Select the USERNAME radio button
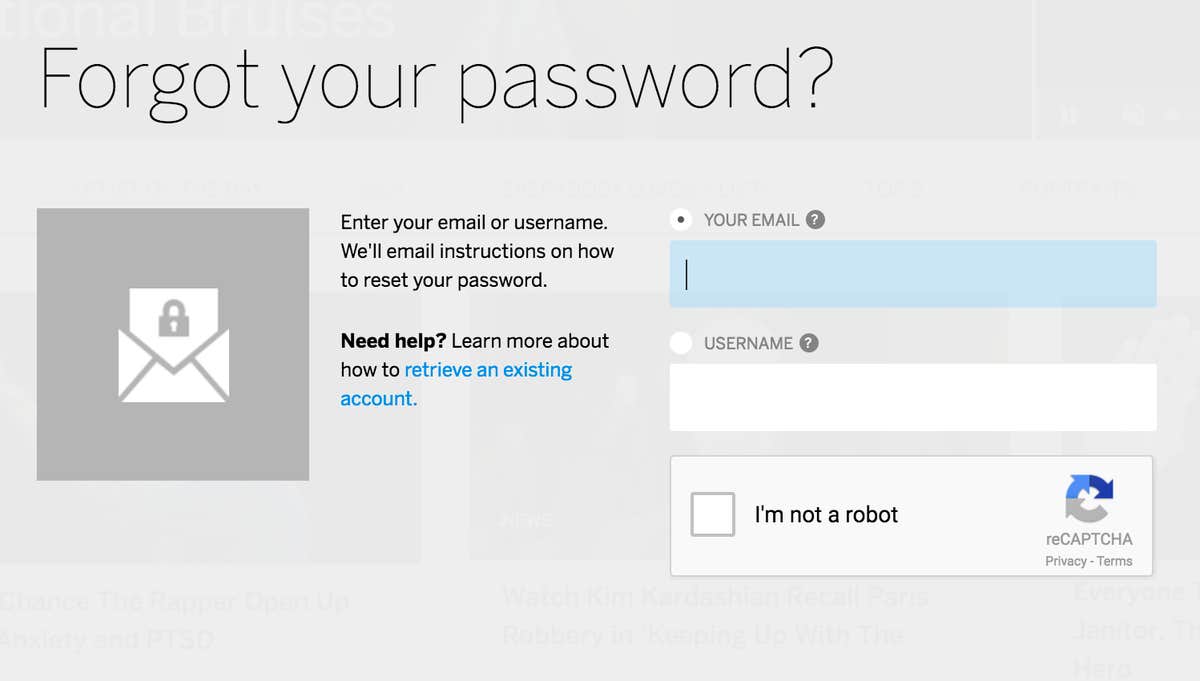1200x681 pixels. 680,342
